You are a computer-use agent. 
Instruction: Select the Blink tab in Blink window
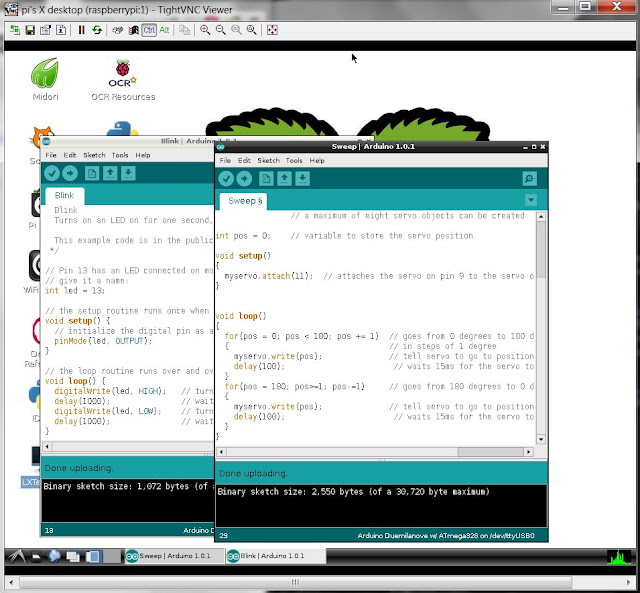[x=64, y=196]
